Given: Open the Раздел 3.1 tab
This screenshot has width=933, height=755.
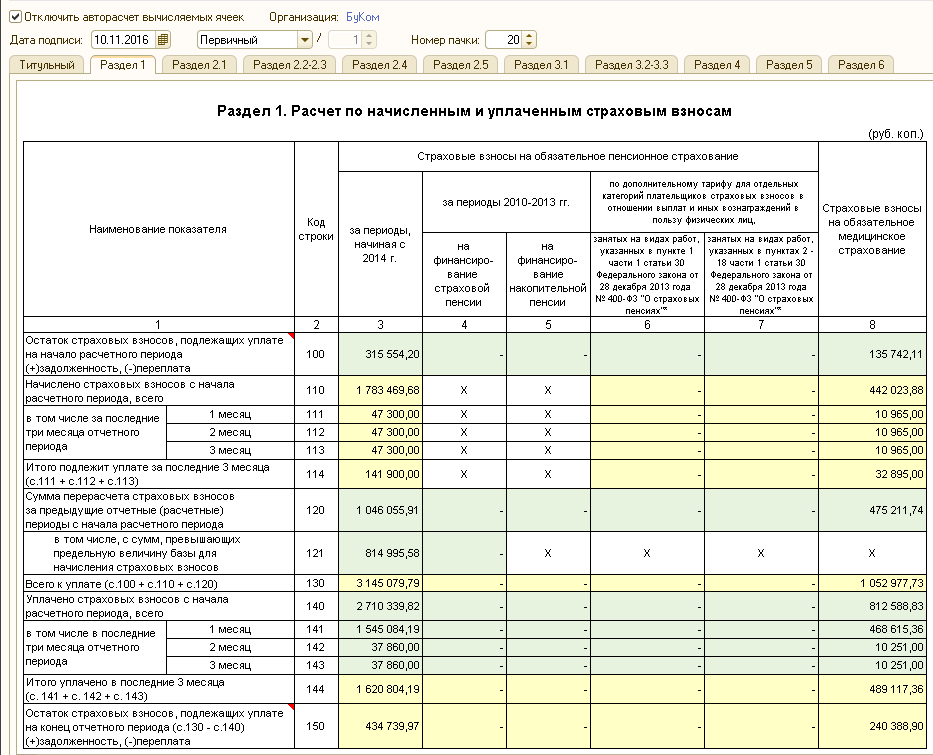Looking at the screenshot, I should tap(542, 65).
